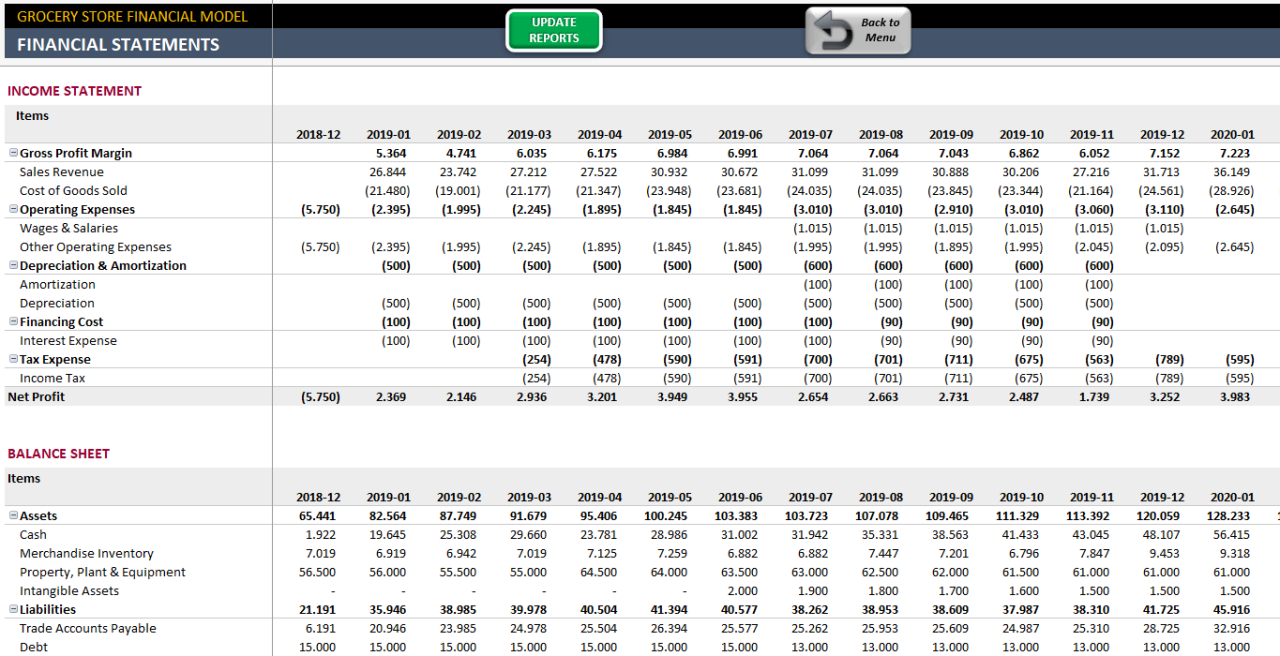Select the Other Operating Expenses row label
Image resolution: width=1280 pixels, height=656 pixels.
pyautogui.click(x=95, y=247)
